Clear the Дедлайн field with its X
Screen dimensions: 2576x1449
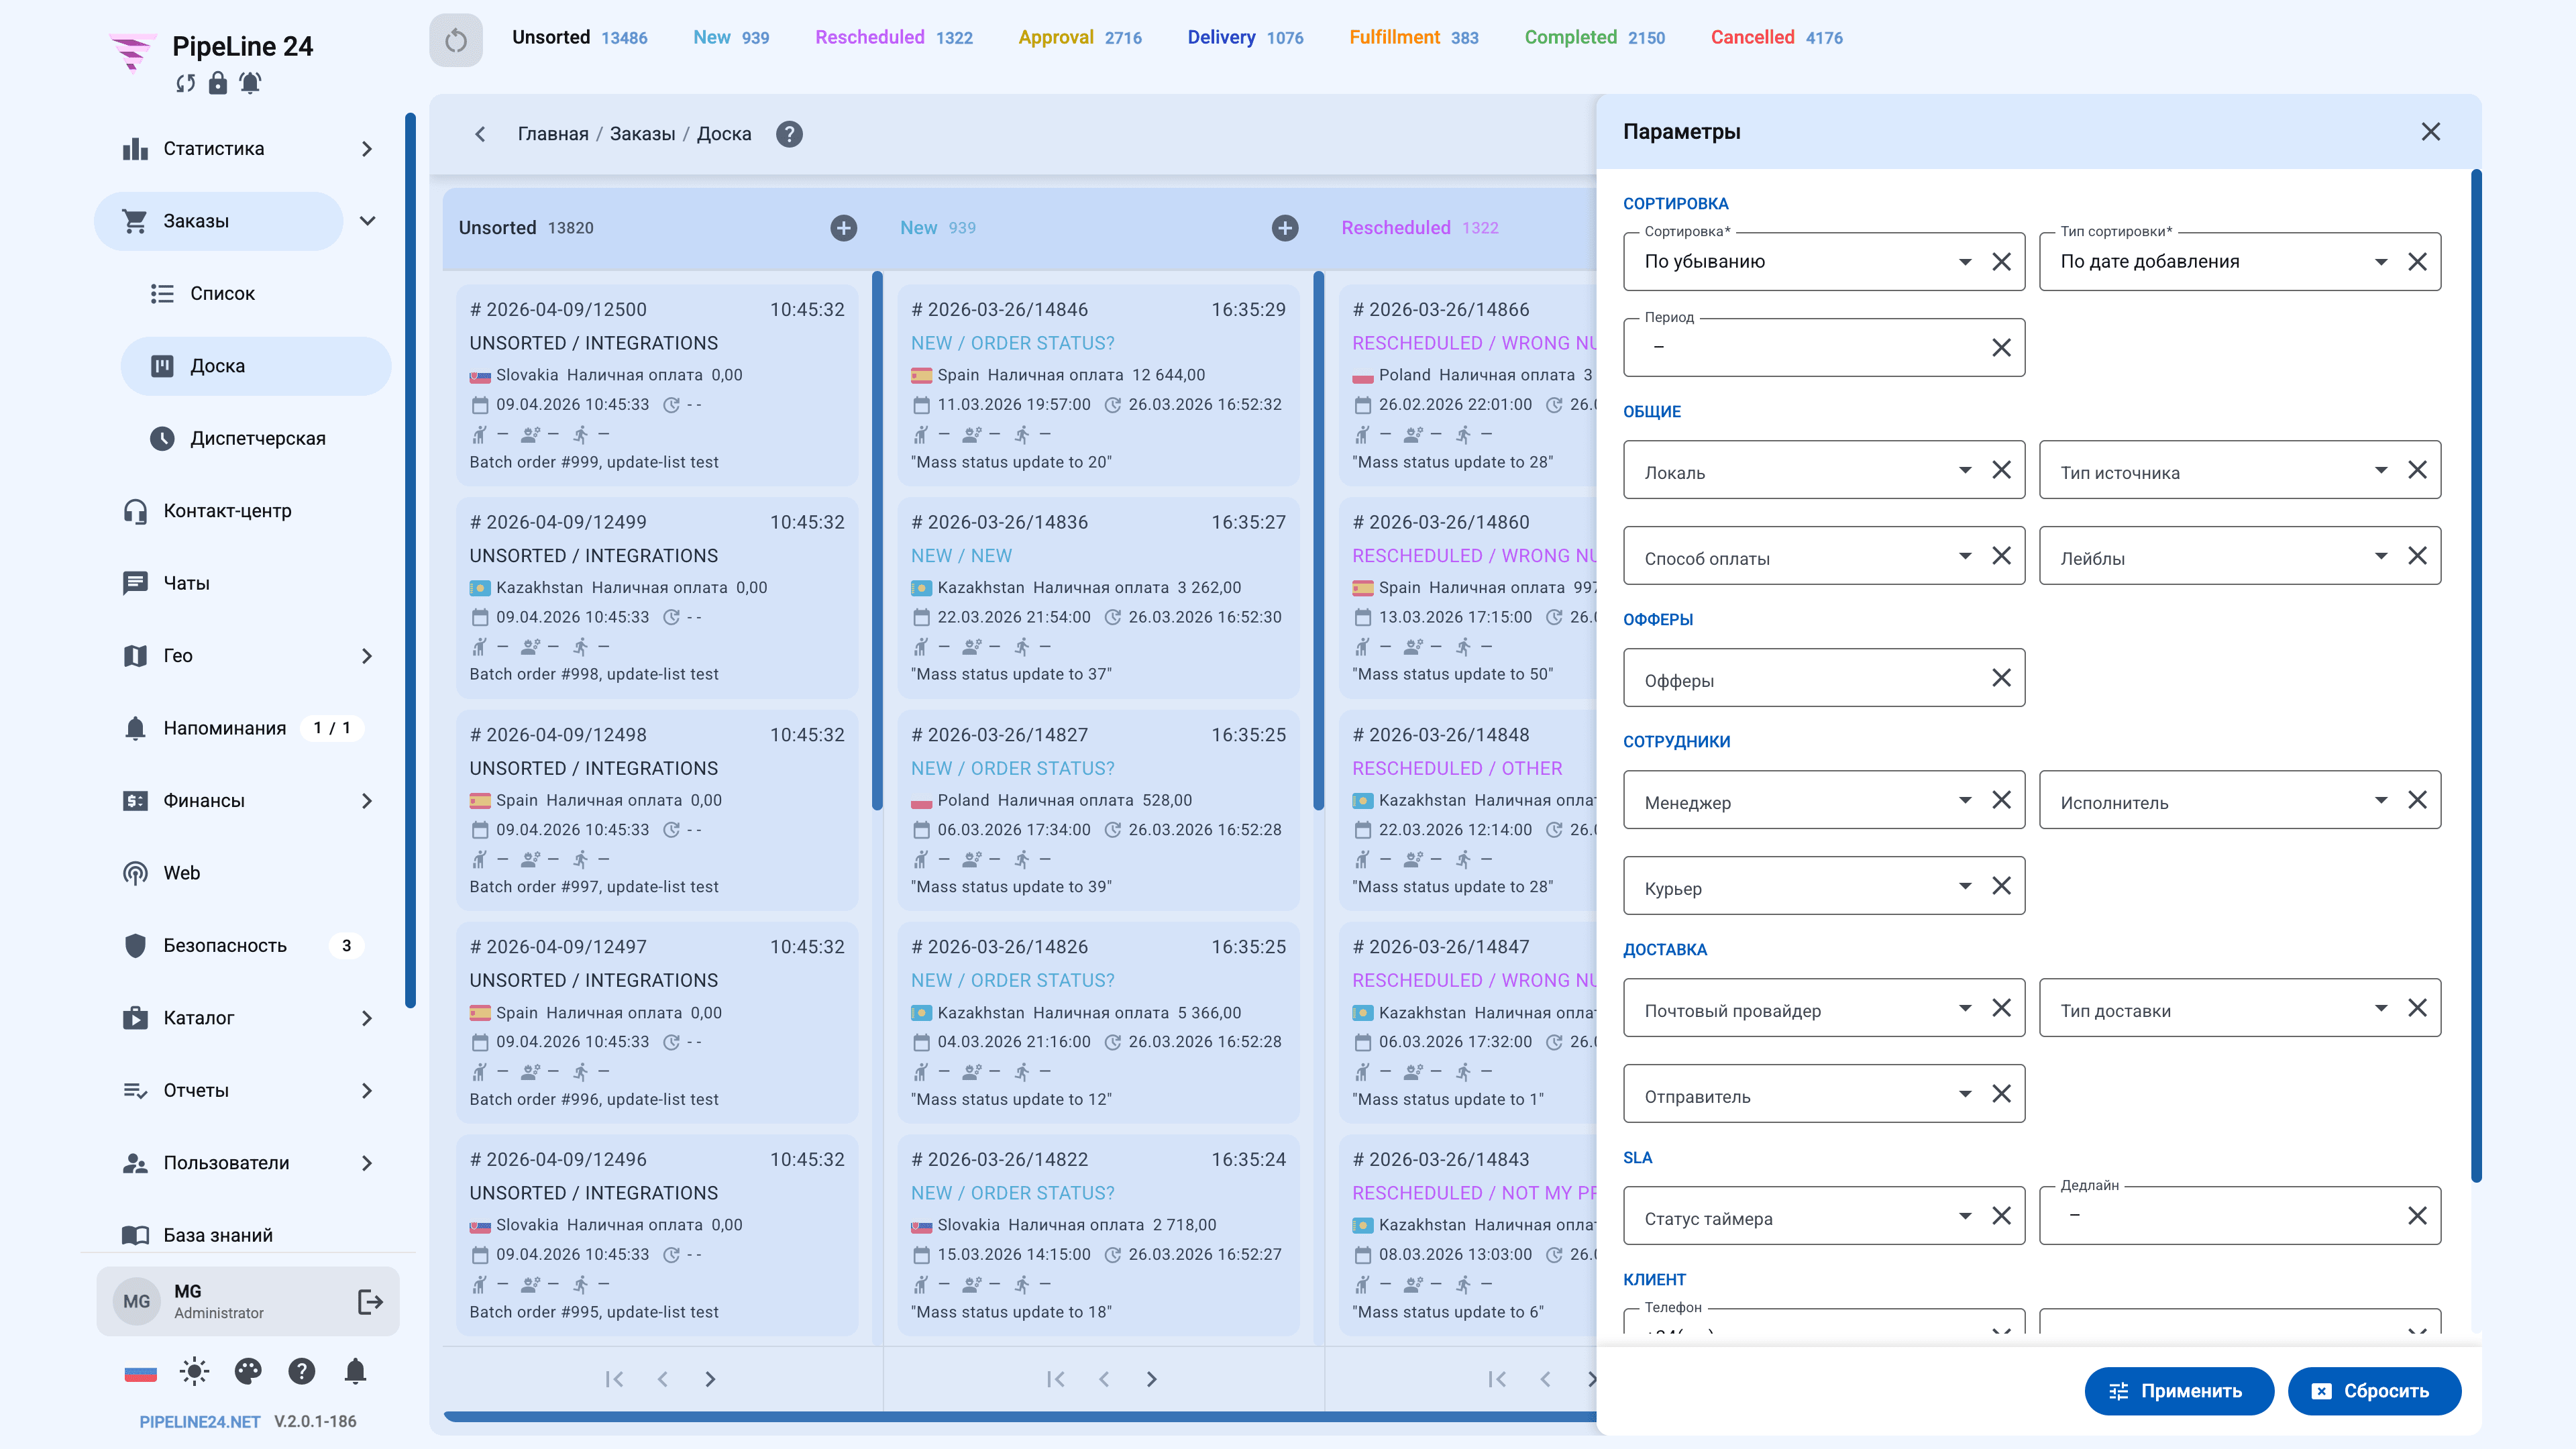click(2417, 1216)
